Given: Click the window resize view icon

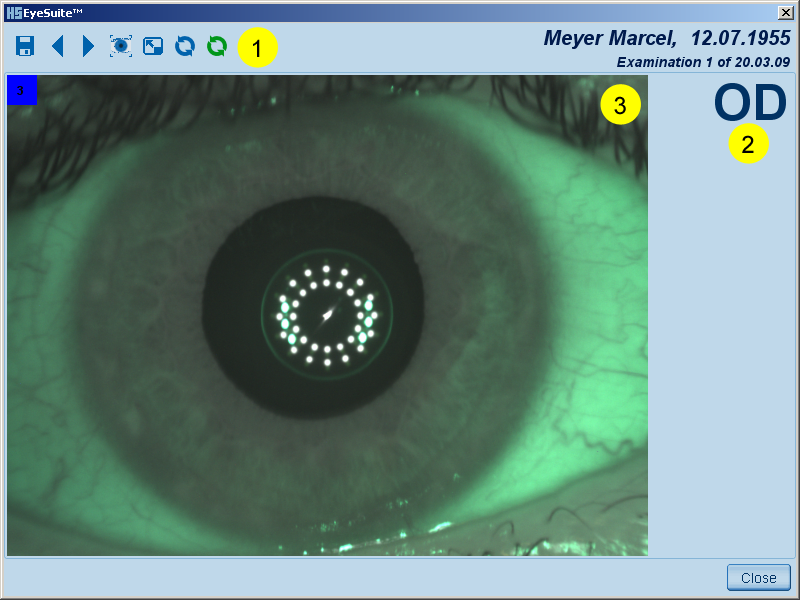Looking at the screenshot, I should [153, 46].
